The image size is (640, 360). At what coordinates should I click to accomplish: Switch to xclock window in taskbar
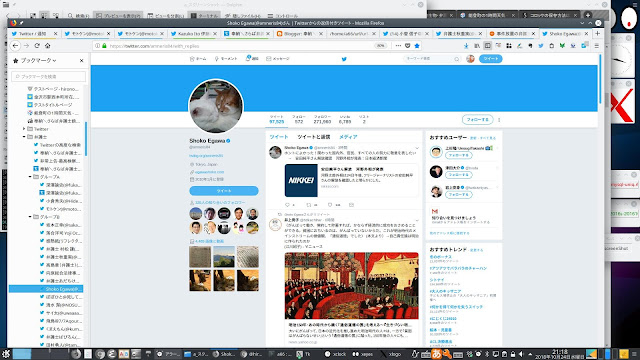tap(335, 354)
